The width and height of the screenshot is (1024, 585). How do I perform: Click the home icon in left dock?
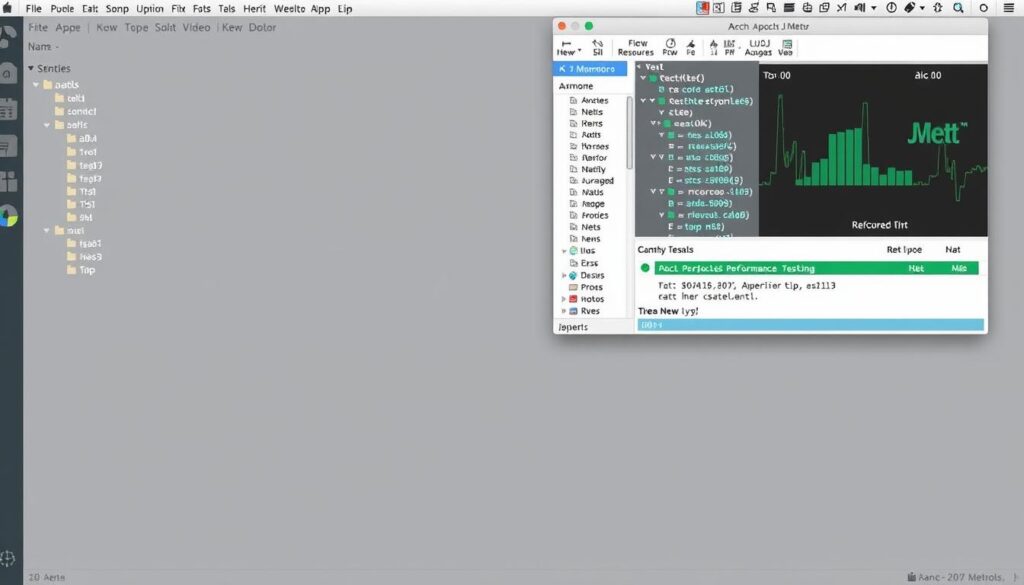(9, 74)
